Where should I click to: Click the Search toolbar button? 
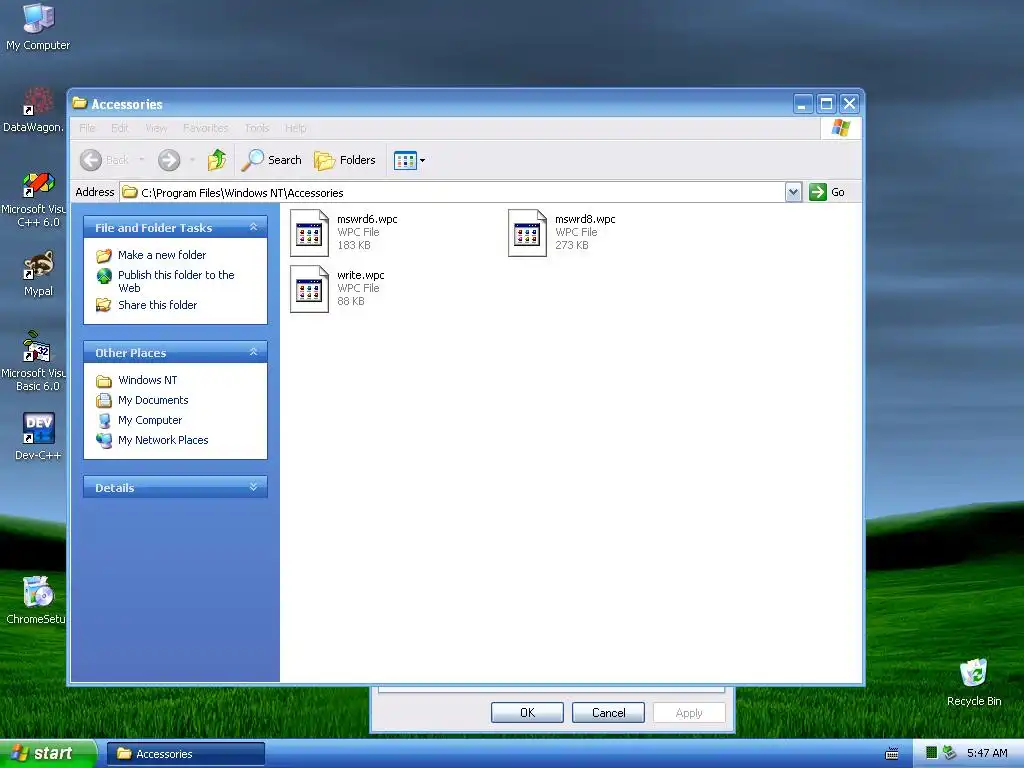(x=272, y=160)
